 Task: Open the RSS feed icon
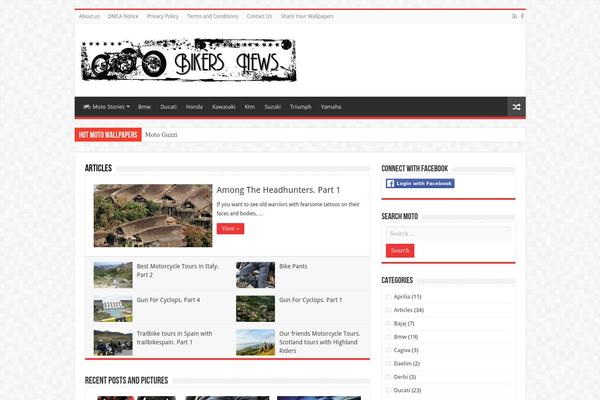point(514,16)
